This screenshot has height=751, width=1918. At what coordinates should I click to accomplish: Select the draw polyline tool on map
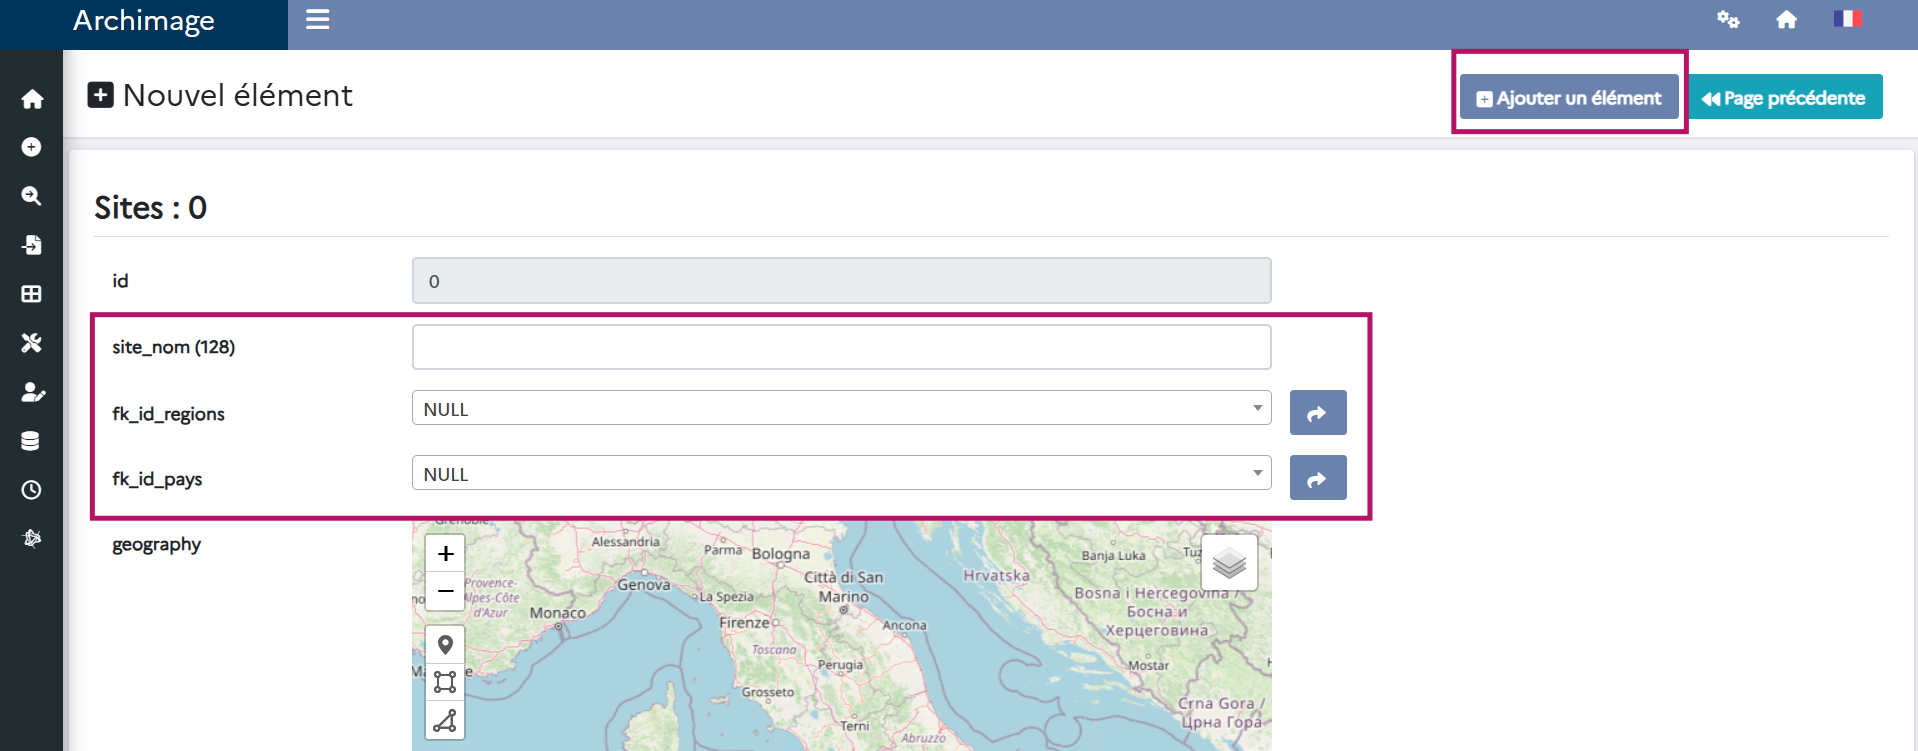[x=445, y=720]
